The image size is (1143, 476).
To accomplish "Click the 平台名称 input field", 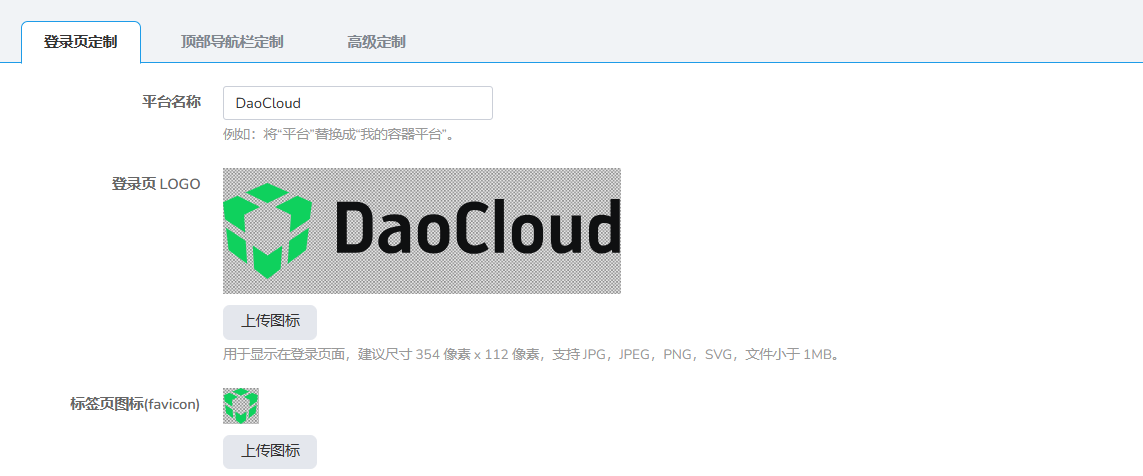I will (358, 104).
